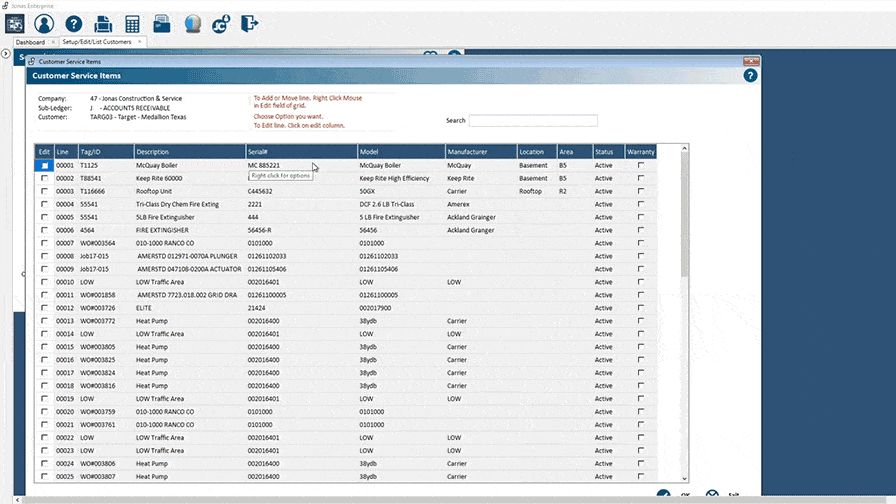The width and height of the screenshot is (896, 504).
Task: Click the bottom horizontal scrollbar left arrow
Action: 18,500
